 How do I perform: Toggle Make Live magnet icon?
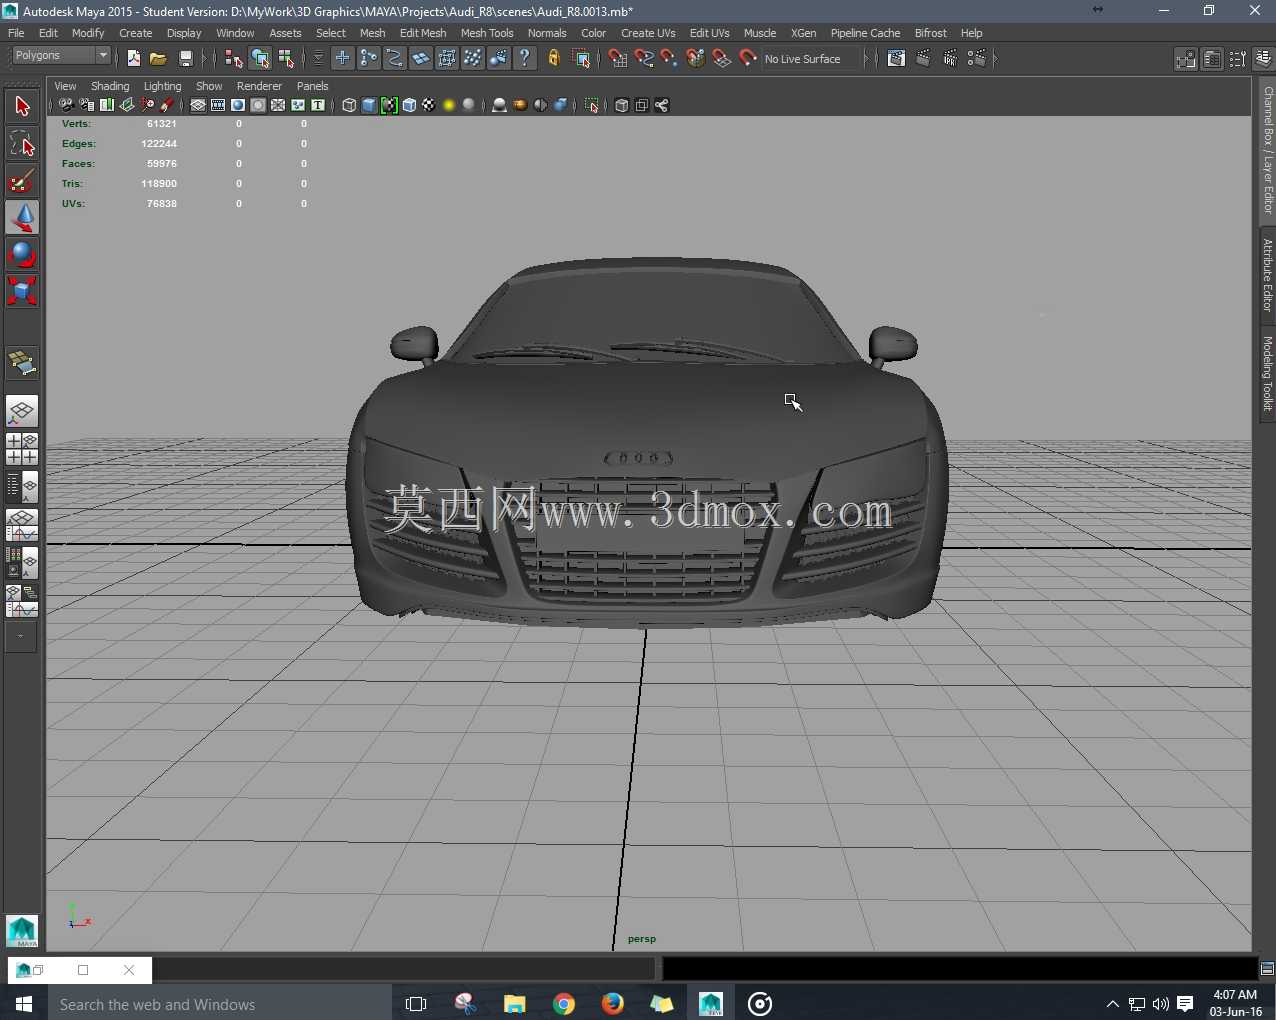pyautogui.click(x=748, y=59)
